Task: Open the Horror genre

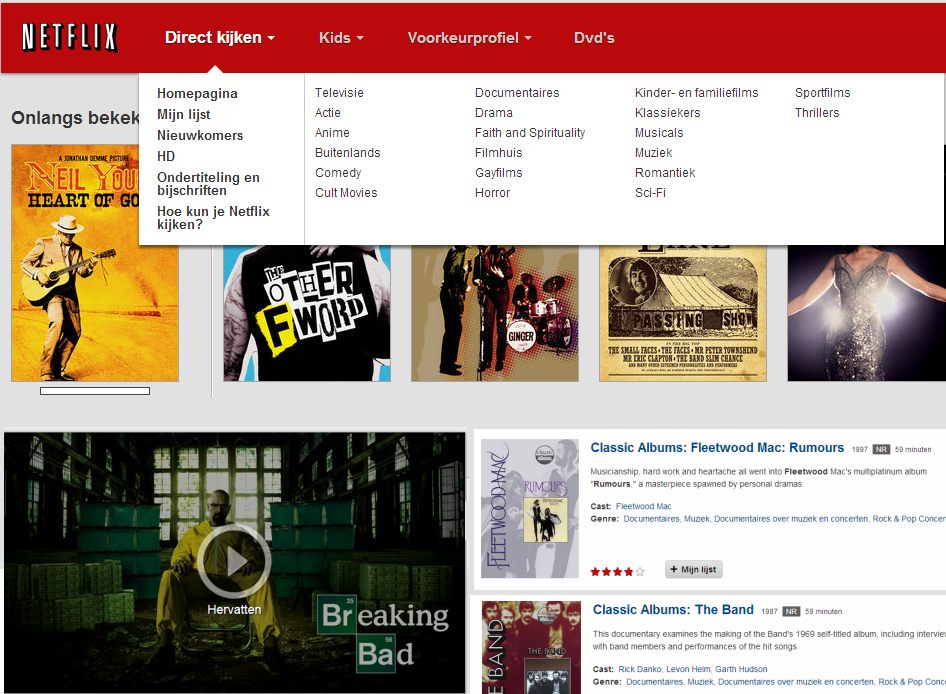Action: tap(492, 193)
